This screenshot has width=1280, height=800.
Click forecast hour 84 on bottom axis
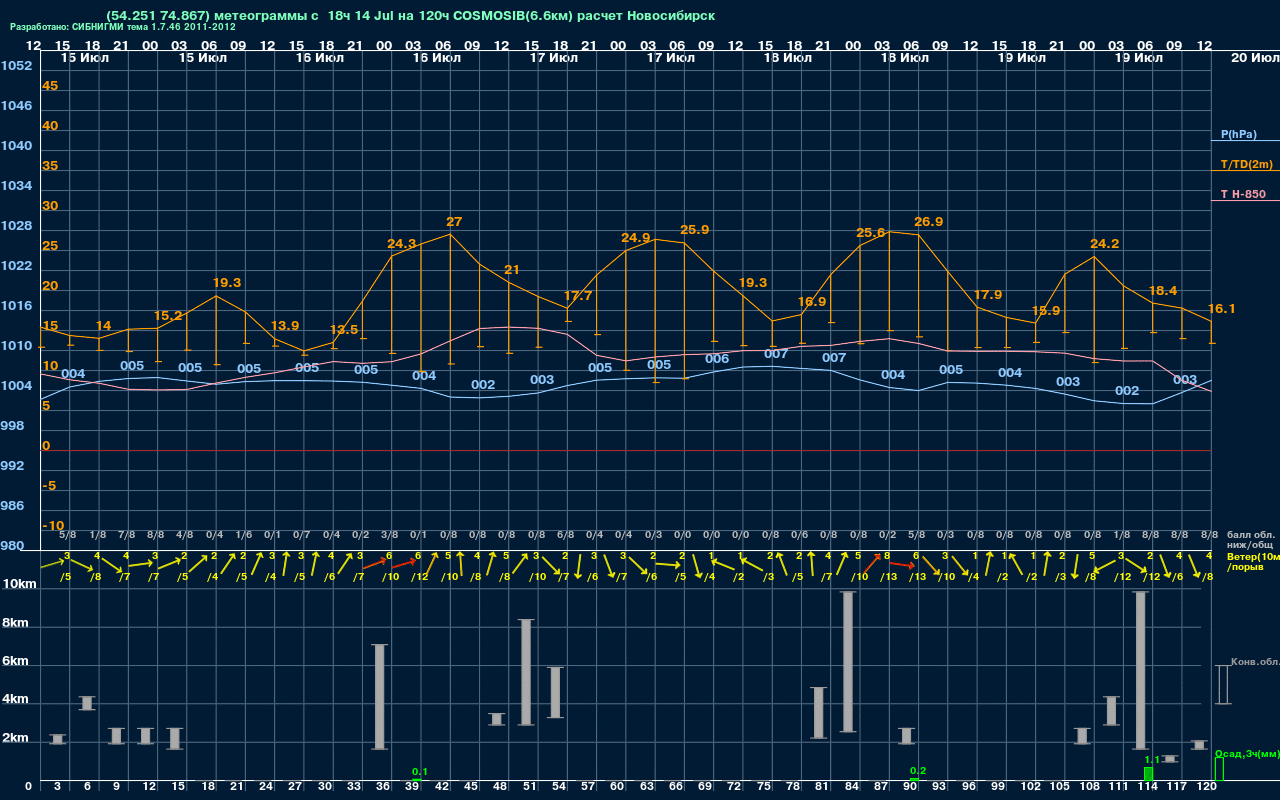[x=851, y=787]
